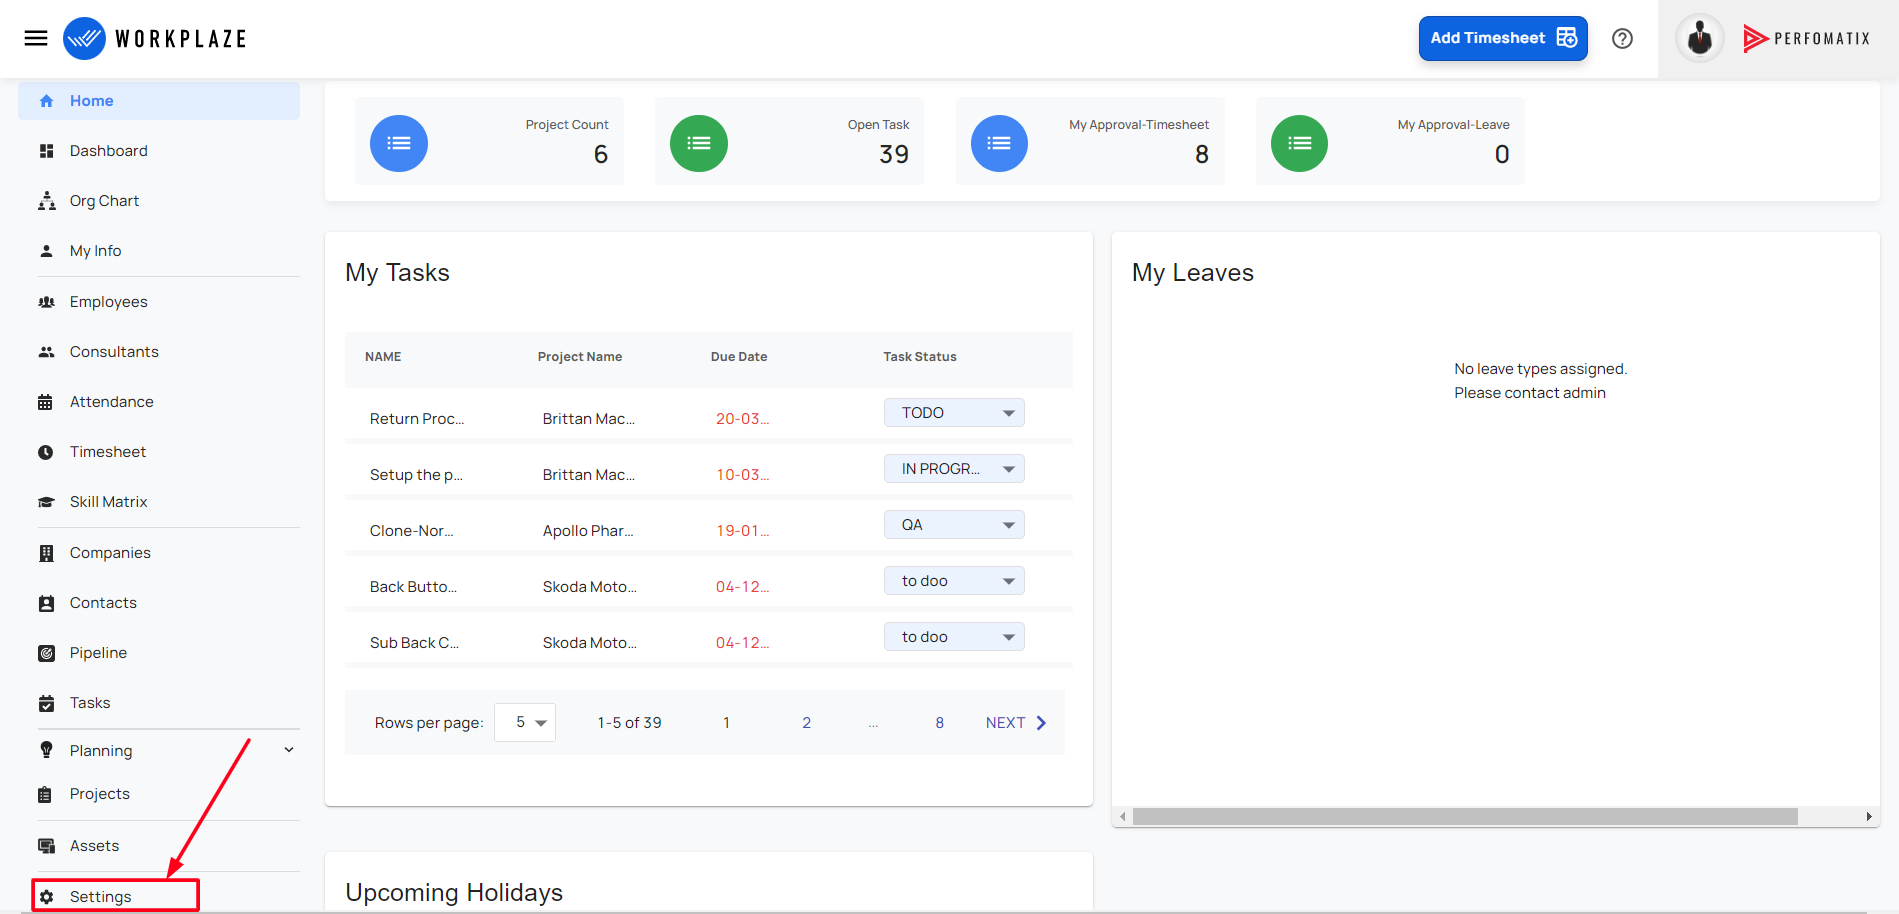This screenshot has width=1899, height=914.
Task: Click the Assets icon in sidebar
Action: tap(46, 846)
